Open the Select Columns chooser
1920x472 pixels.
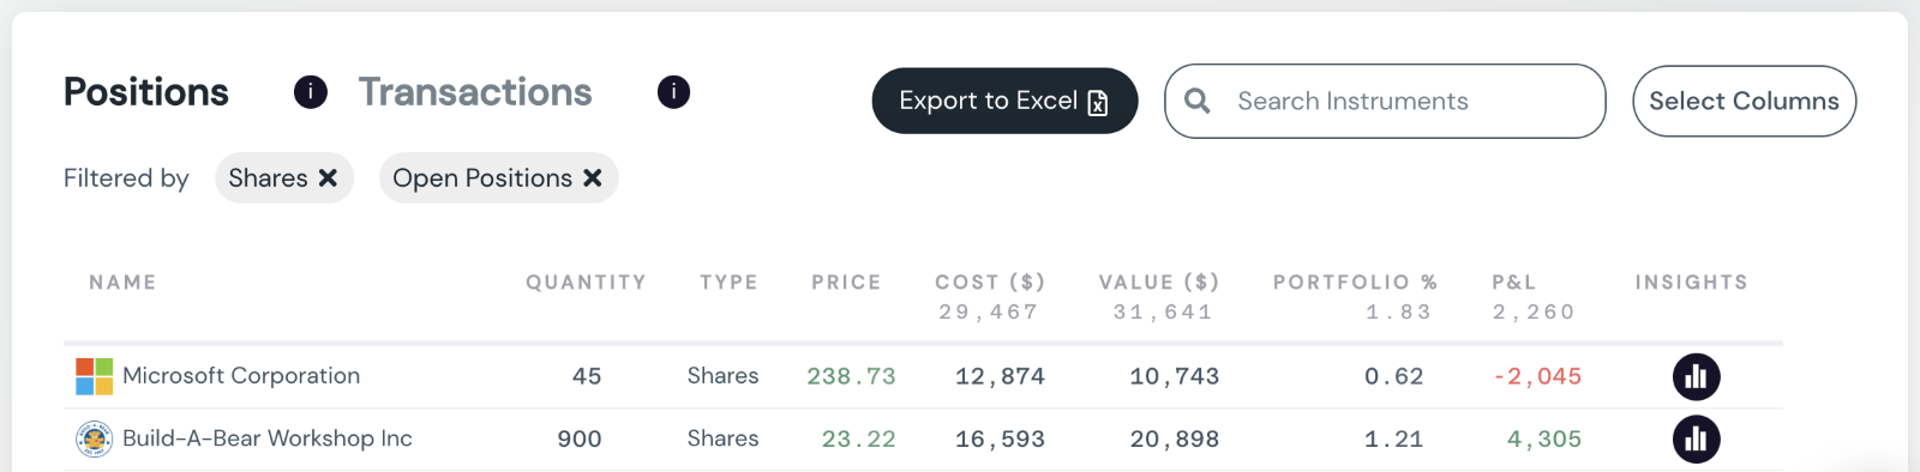coord(1743,101)
